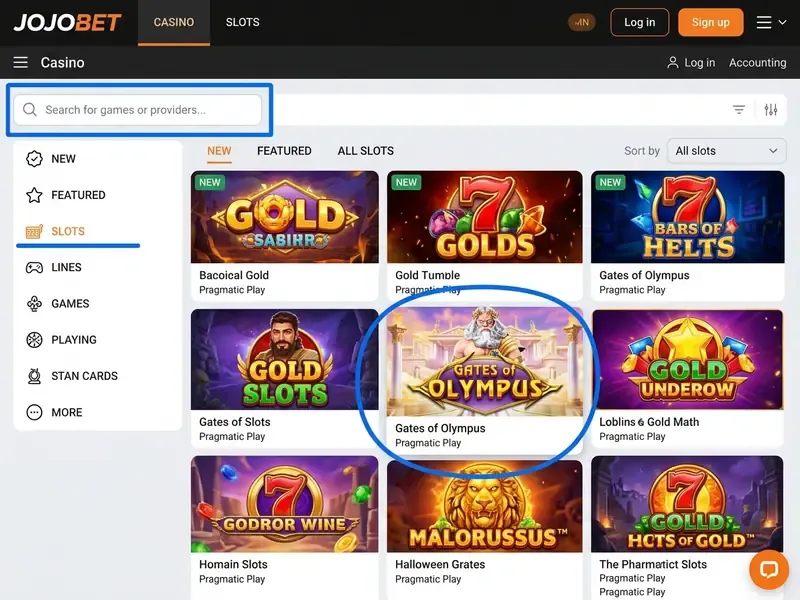The image size is (800, 600).
Task: Click Pragmatic Play under Homain Slots
Action: (232, 579)
